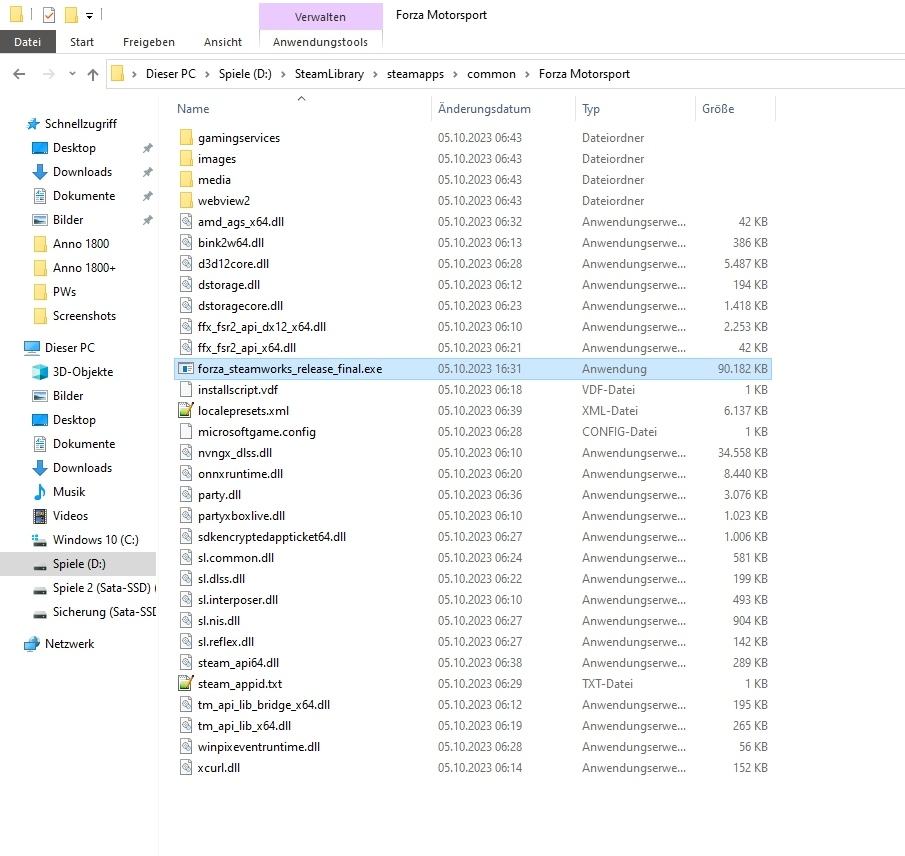
Task: Click SteamLibrary breadcrumb segment
Action: click(x=330, y=74)
